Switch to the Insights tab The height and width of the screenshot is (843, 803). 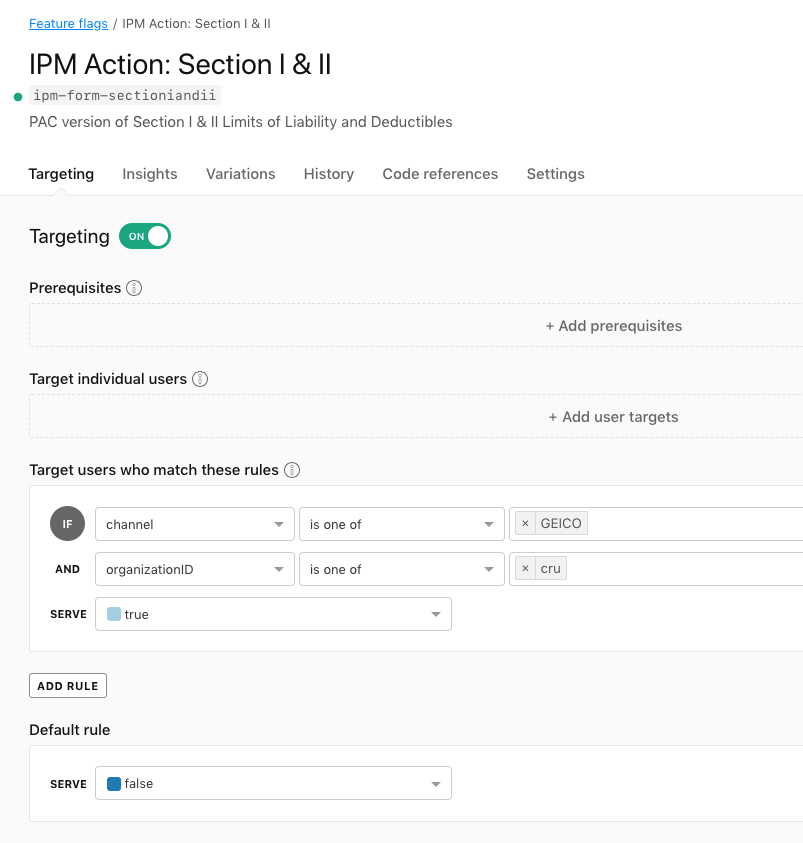(150, 174)
